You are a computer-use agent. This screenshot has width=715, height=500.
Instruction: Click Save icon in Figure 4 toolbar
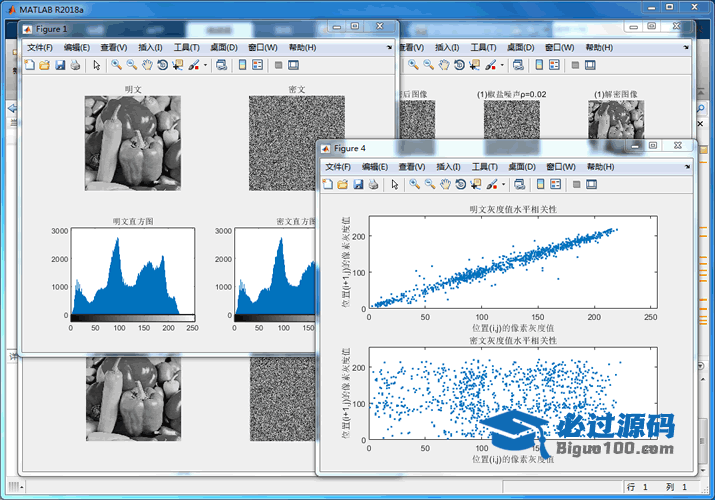pyautogui.click(x=358, y=184)
